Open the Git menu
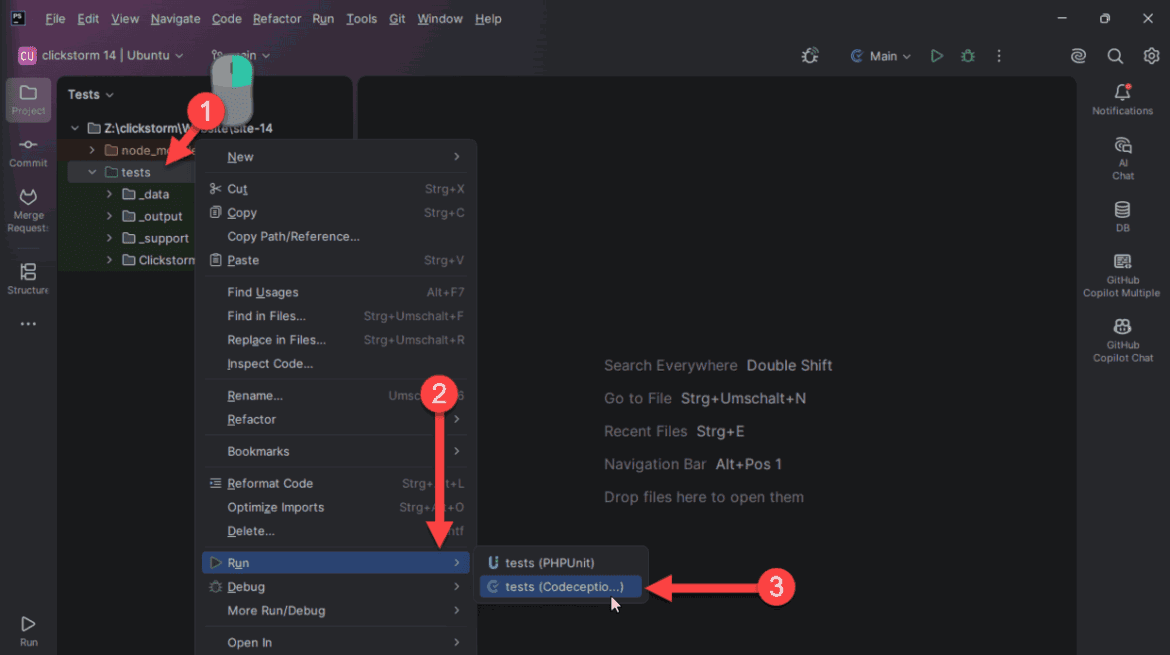Viewport: 1170px width, 655px height. pos(397,19)
